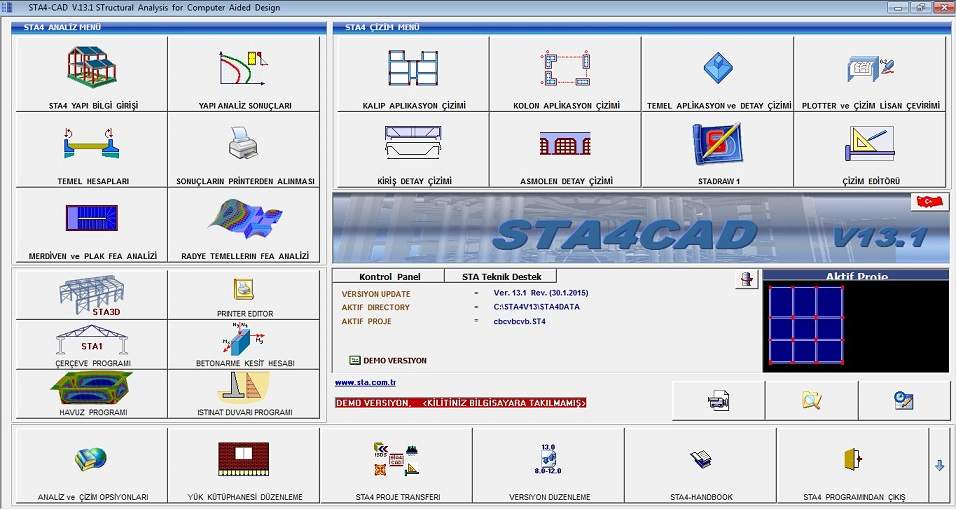956x509 pixels.
Task: Switch to the STA Teknik Destek tab
Action: tap(501, 276)
